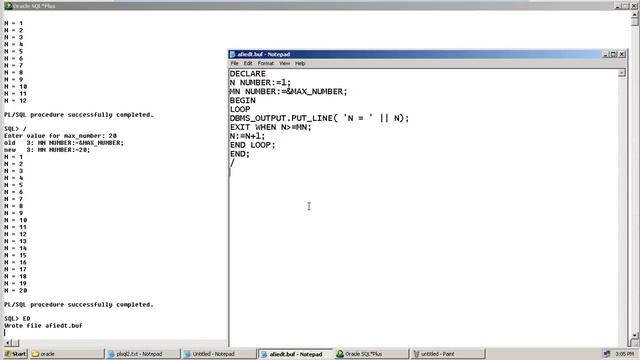640x360 pixels.
Task: Close the Oracle SQL*Plus window
Action: tap(634, 6)
